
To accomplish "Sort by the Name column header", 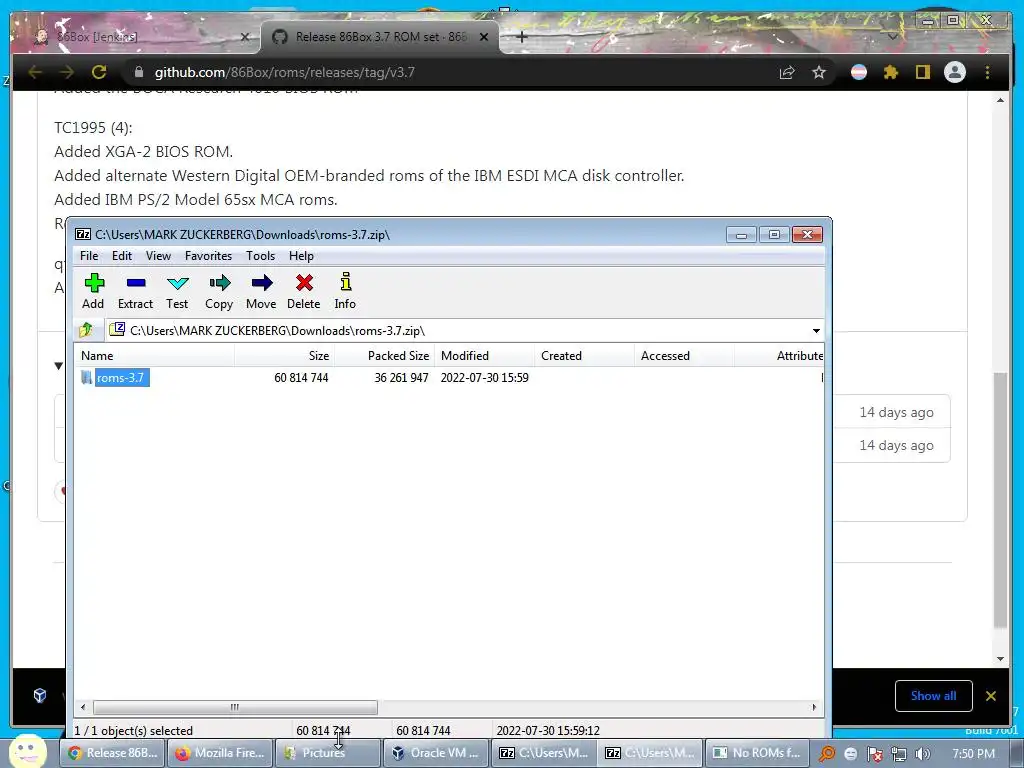I will pos(155,356).
